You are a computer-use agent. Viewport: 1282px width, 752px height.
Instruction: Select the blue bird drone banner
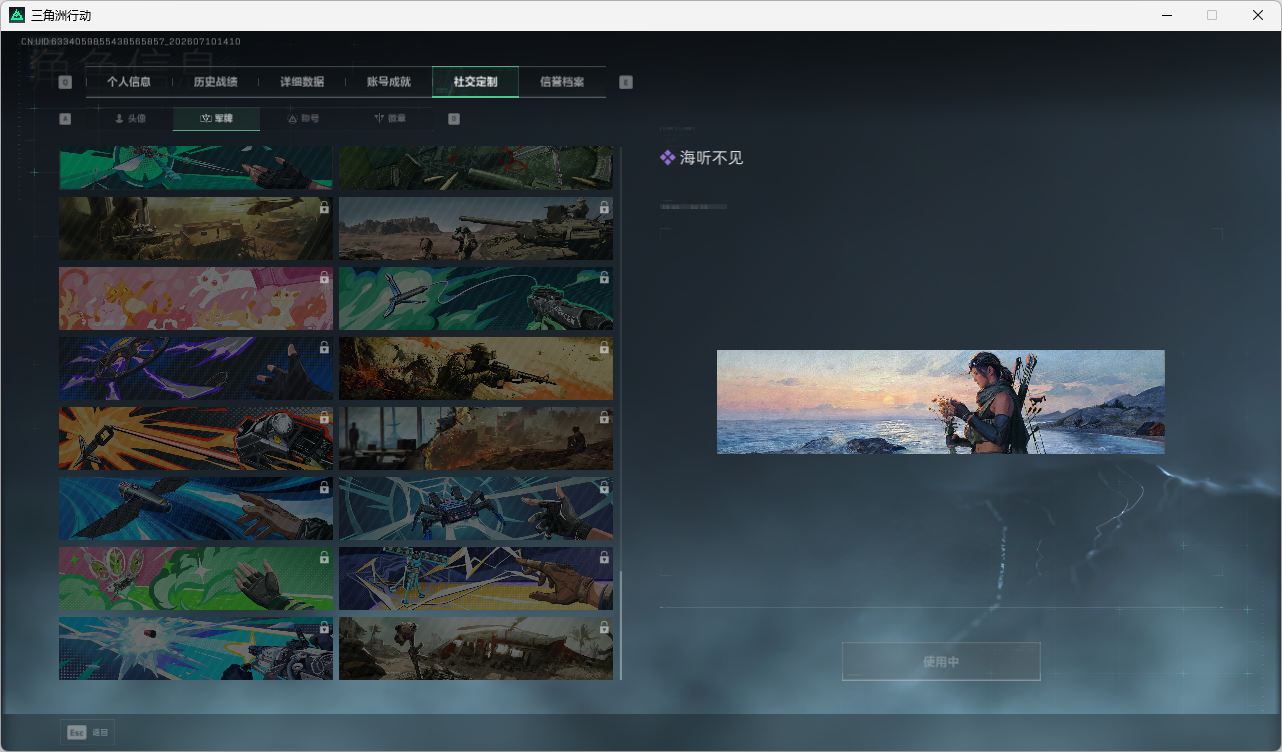point(196,508)
